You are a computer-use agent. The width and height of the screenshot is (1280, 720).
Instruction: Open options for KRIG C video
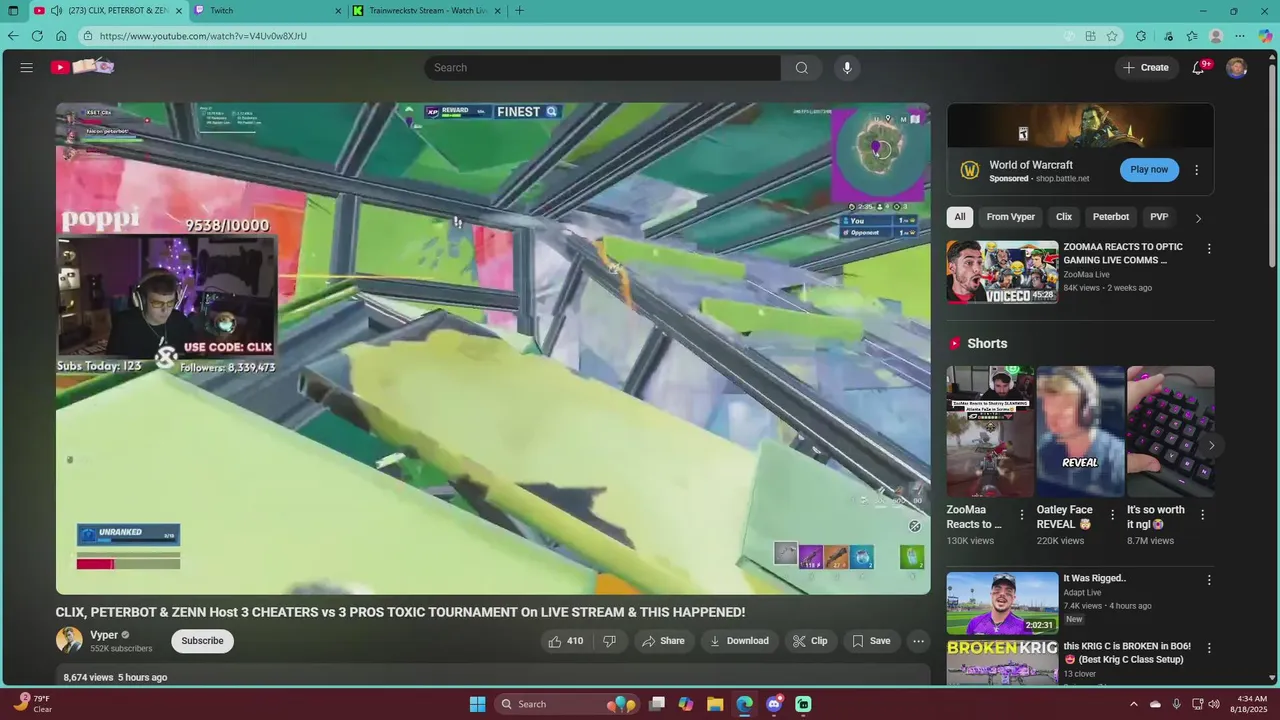pyautogui.click(x=1209, y=648)
